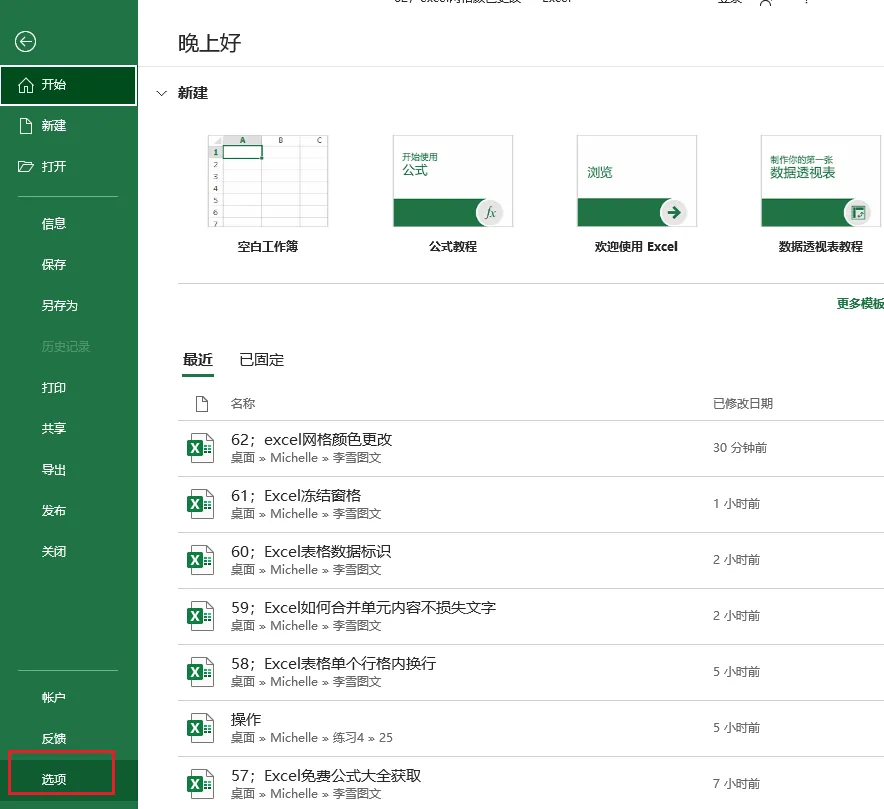Click the 30 分钟前 modified time

click(740, 448)
